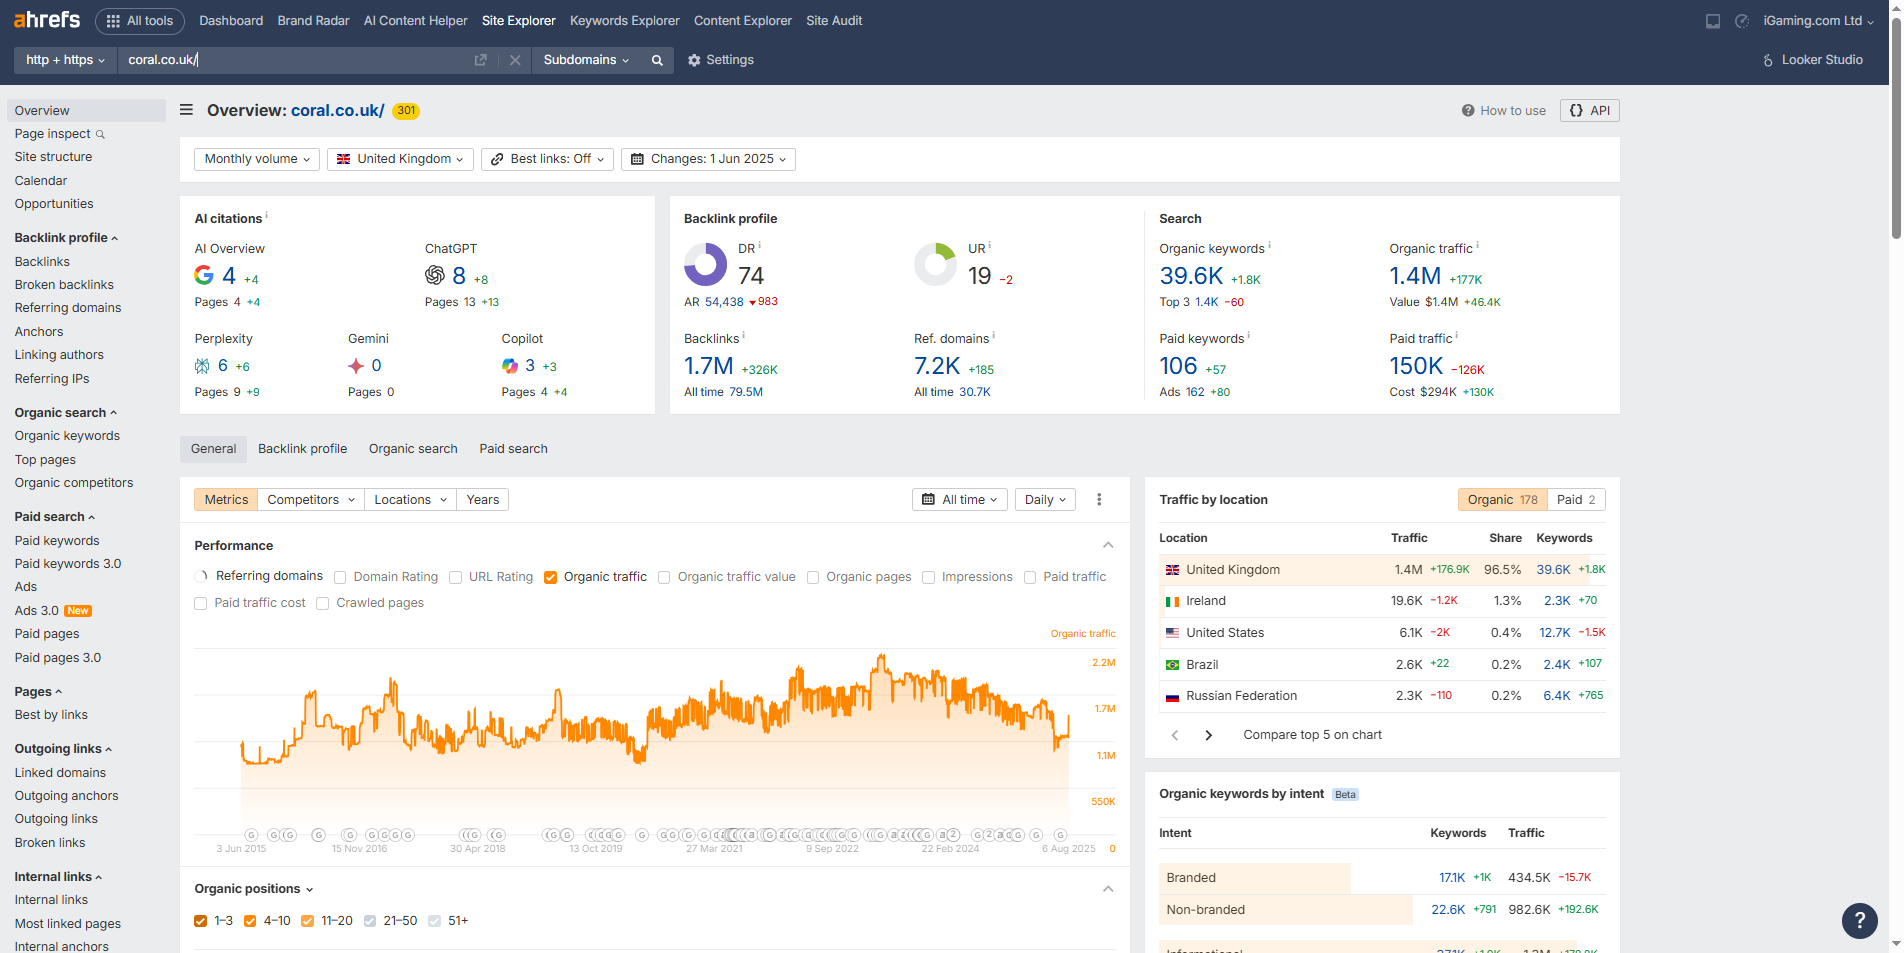Open the Monthly volume dropdown
Screen dimensions: 1904x953
(x=257, y=159)
